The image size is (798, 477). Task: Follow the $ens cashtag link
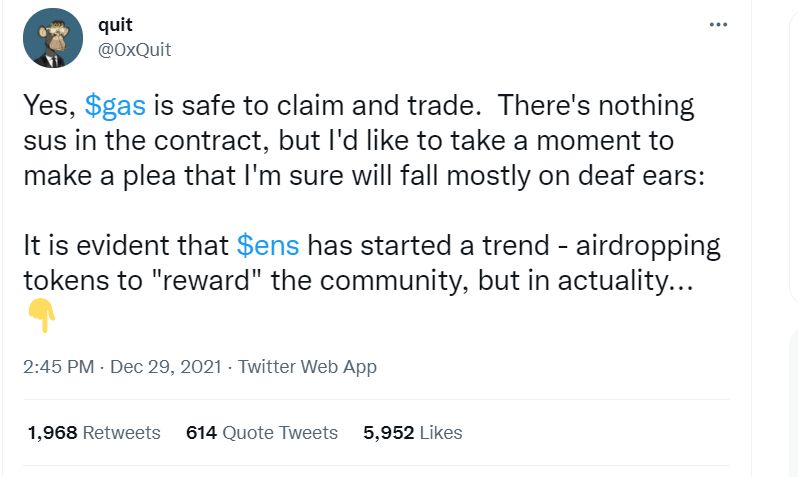[x=268, y=245]
